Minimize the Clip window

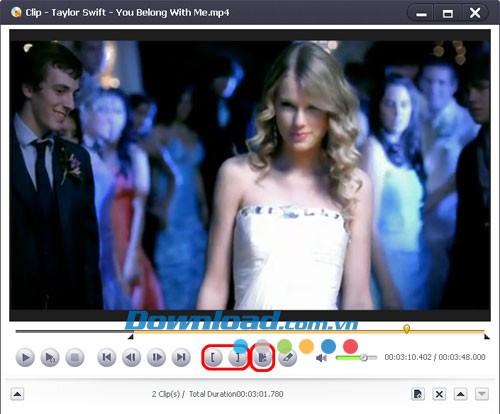(x=421, y=13)
